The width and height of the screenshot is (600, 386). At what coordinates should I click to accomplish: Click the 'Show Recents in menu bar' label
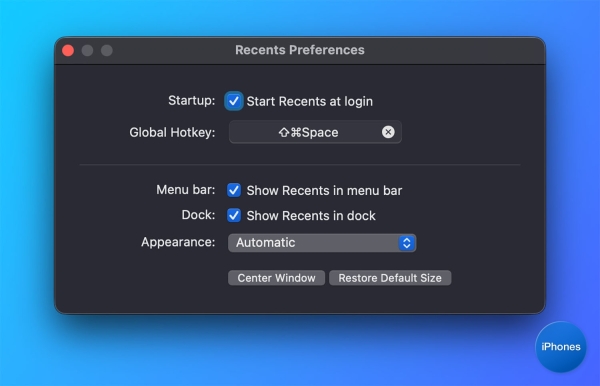tap(324, 191)
